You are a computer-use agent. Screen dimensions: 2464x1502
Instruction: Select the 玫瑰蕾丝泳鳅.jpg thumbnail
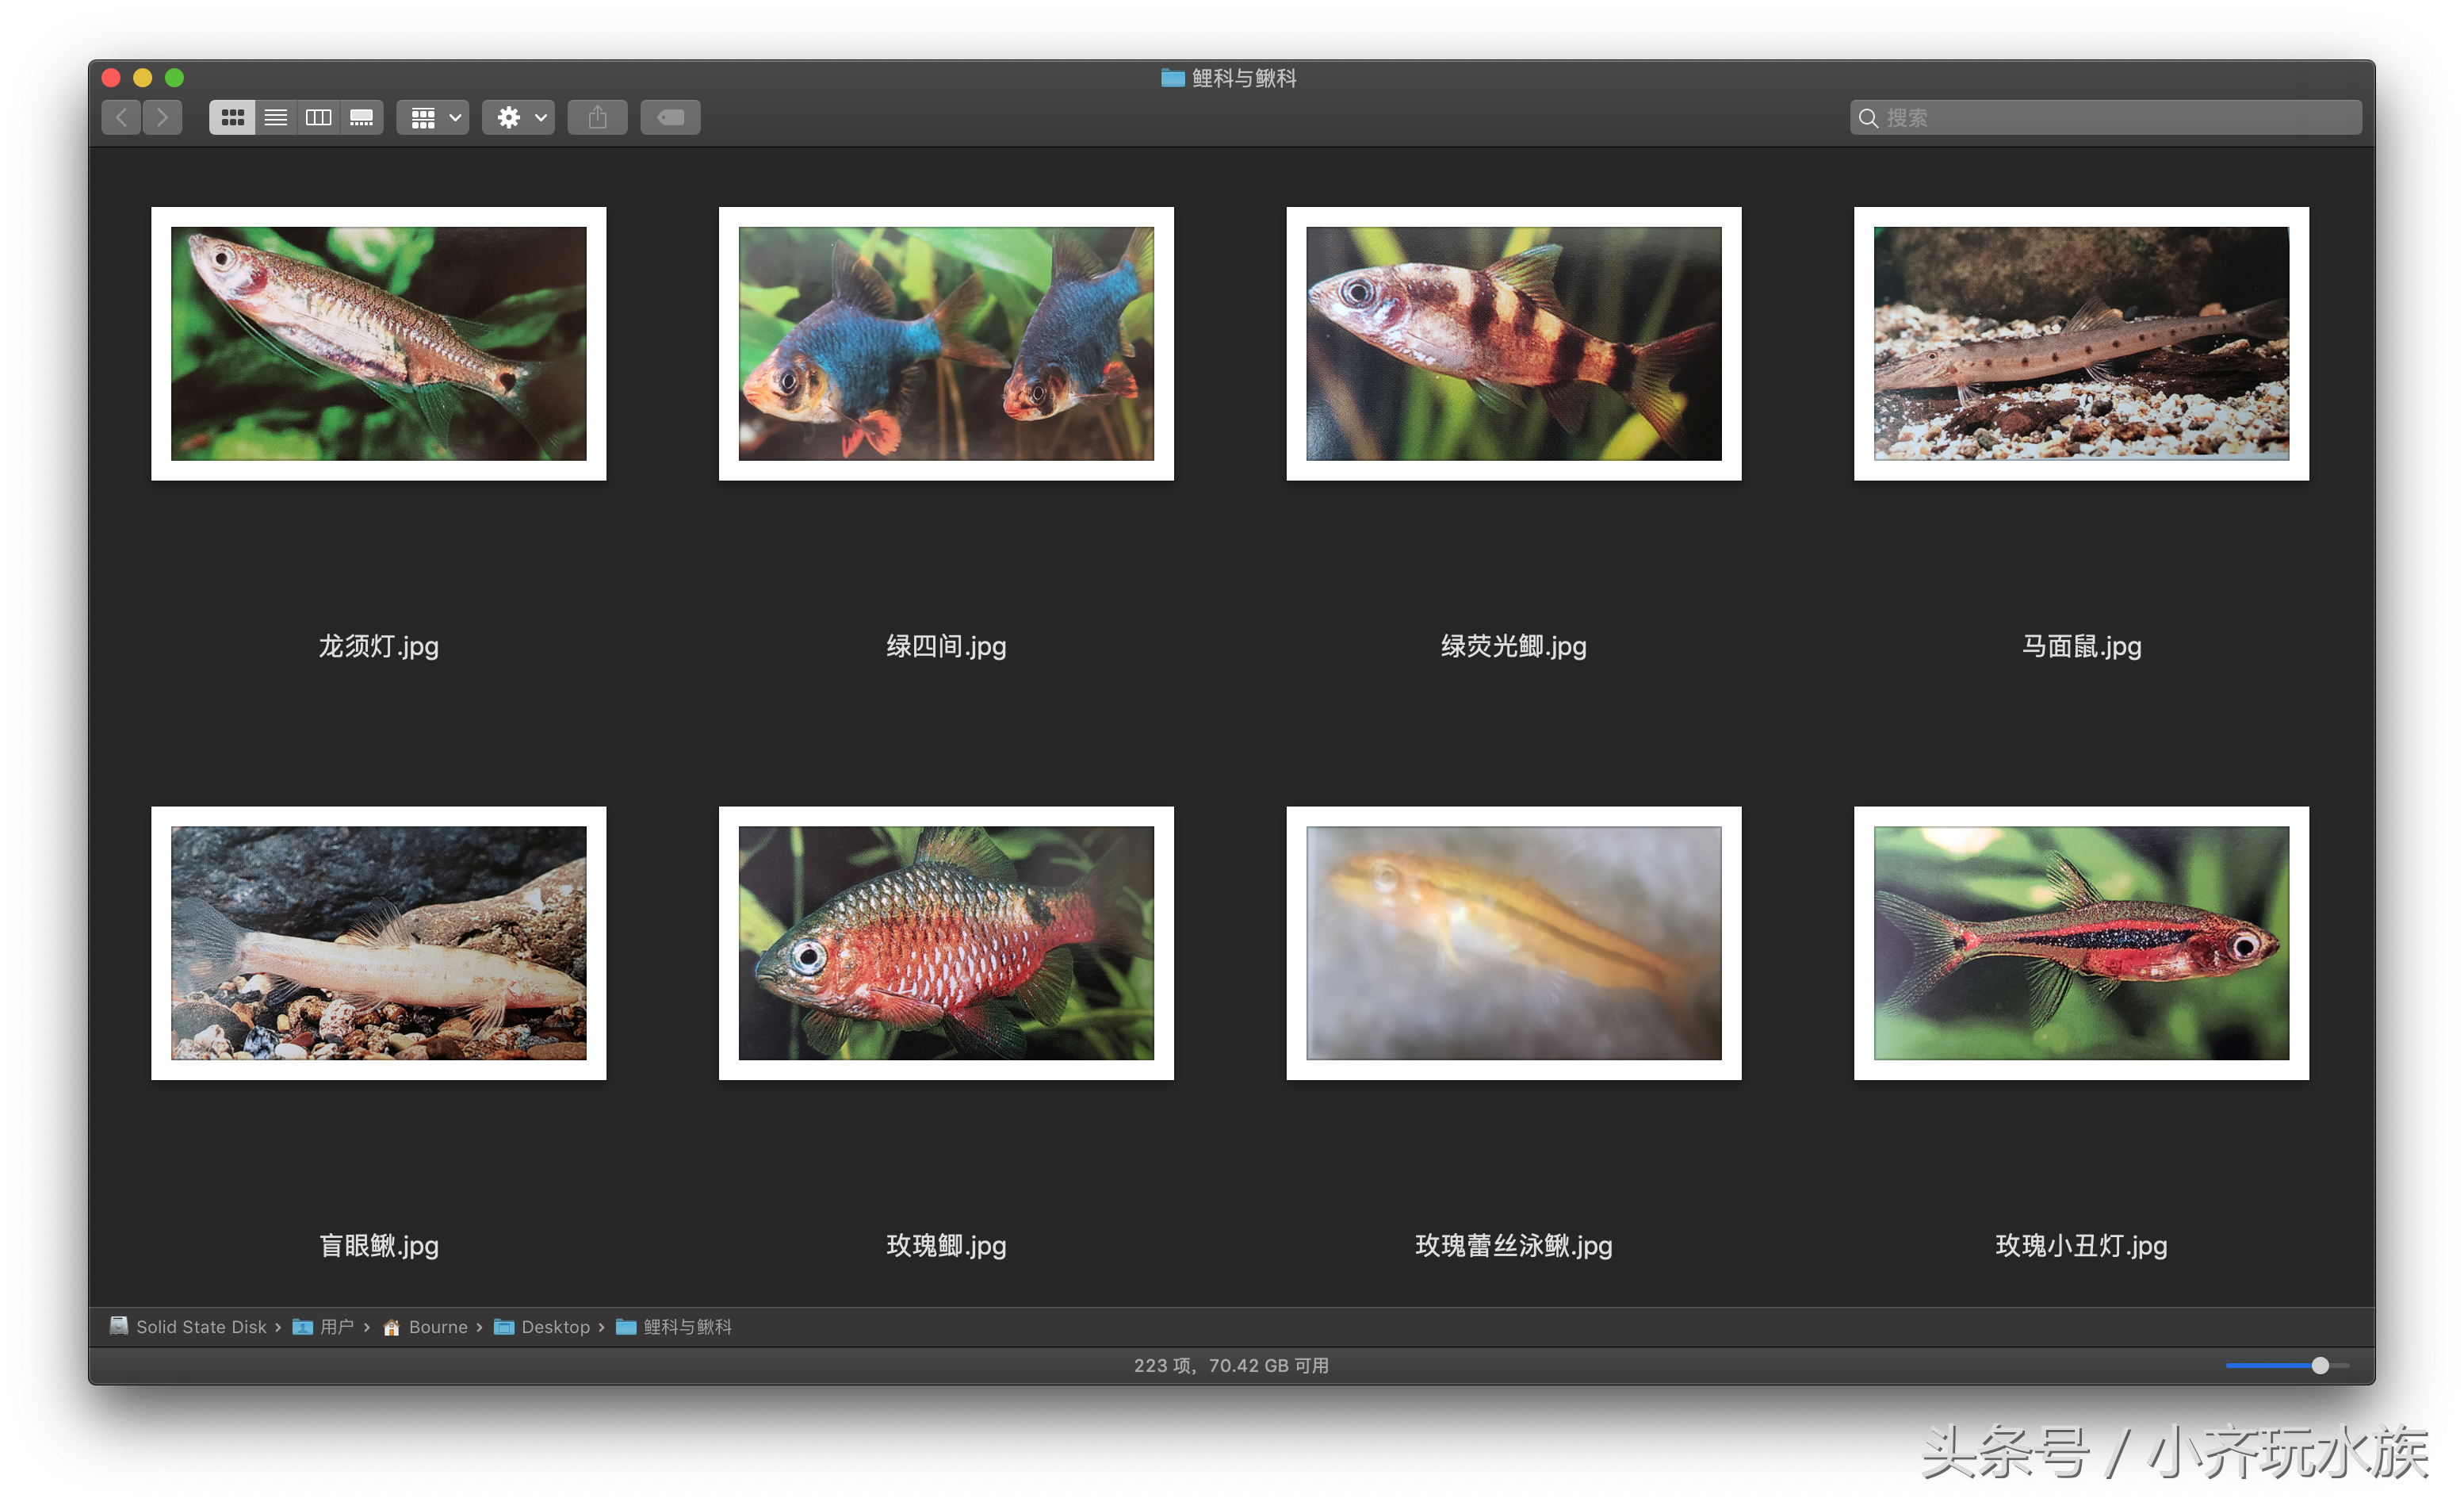1514,943
